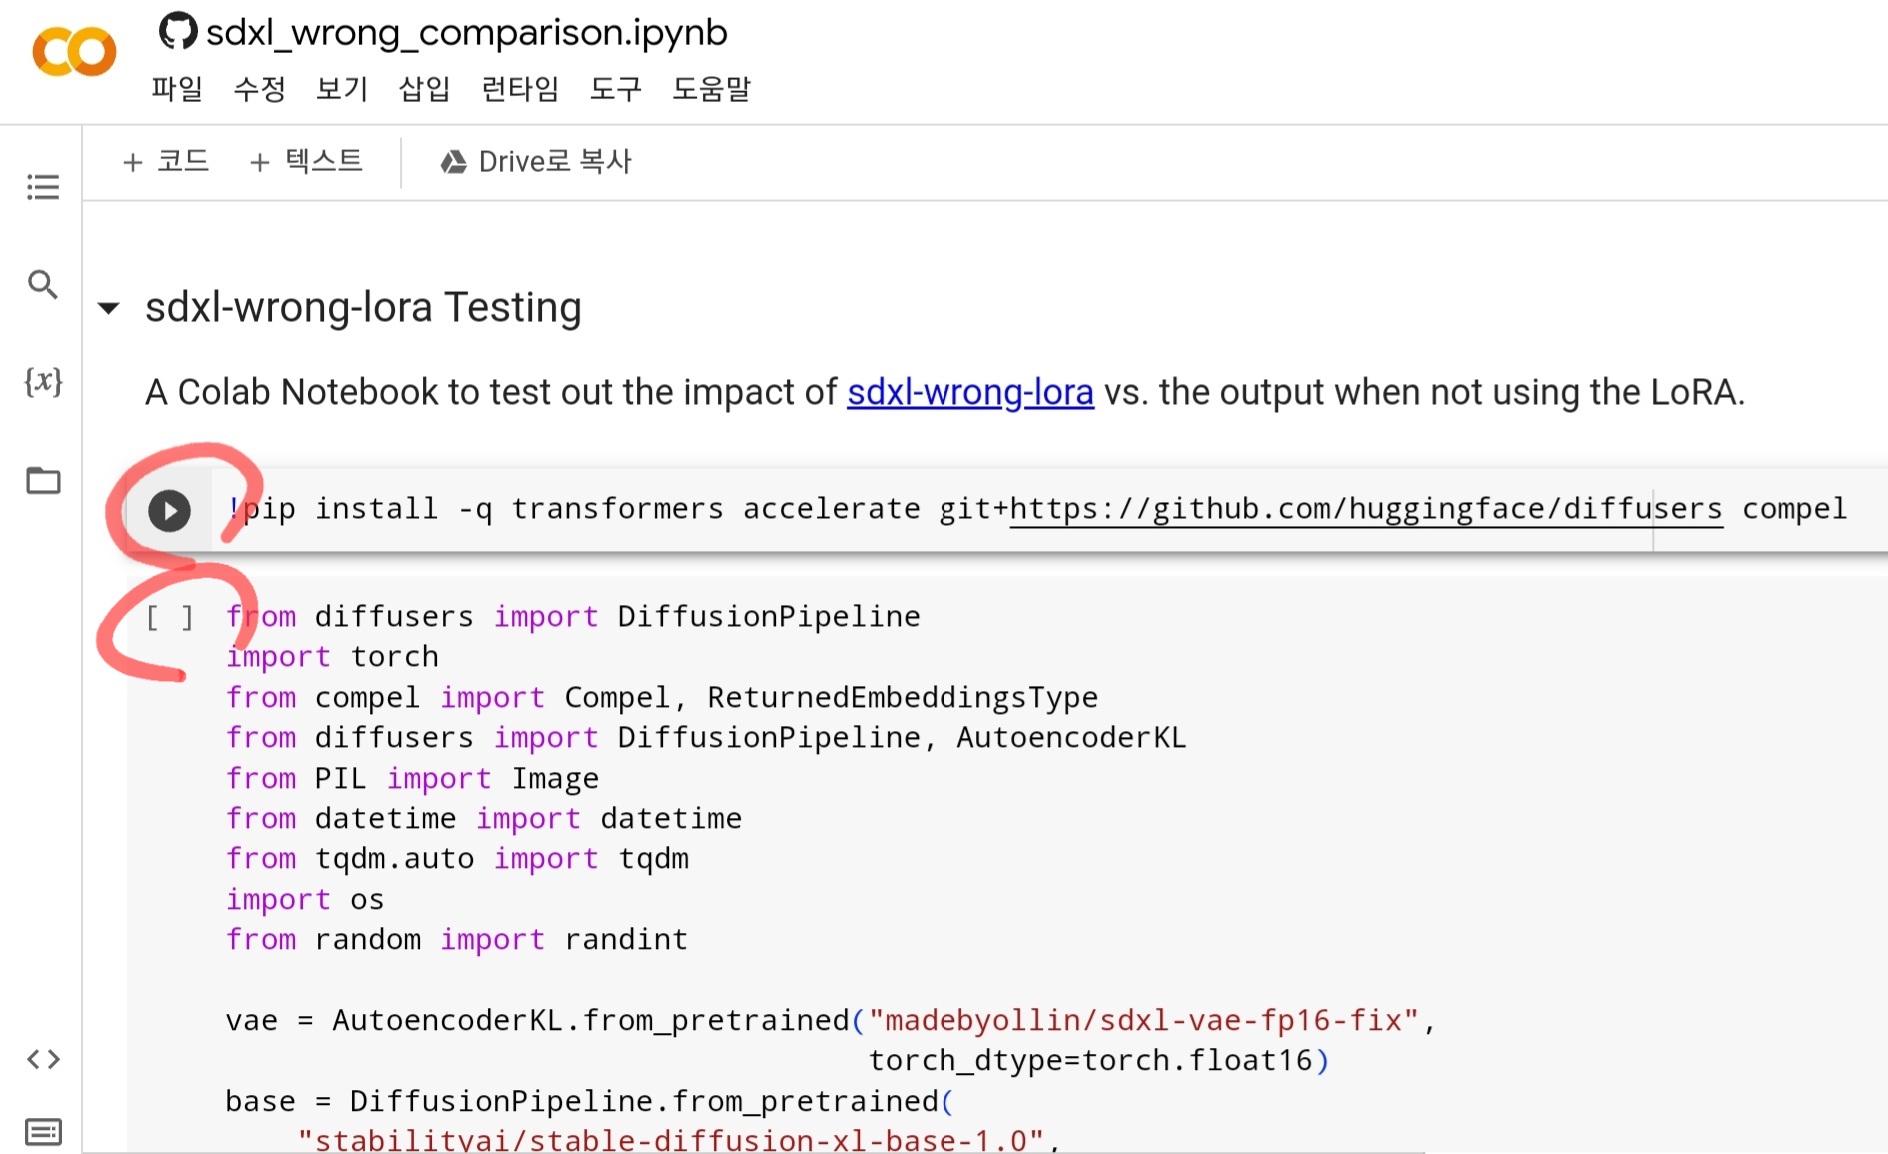Open code snippets angle-brackets icon
The width and height of the screenshot is (1888, 1154).
coord(43,1059)
